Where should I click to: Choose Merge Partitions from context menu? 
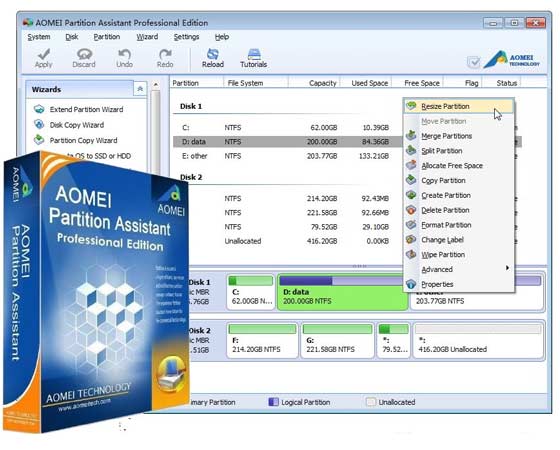pyautogui.click(x=459, y=136)
